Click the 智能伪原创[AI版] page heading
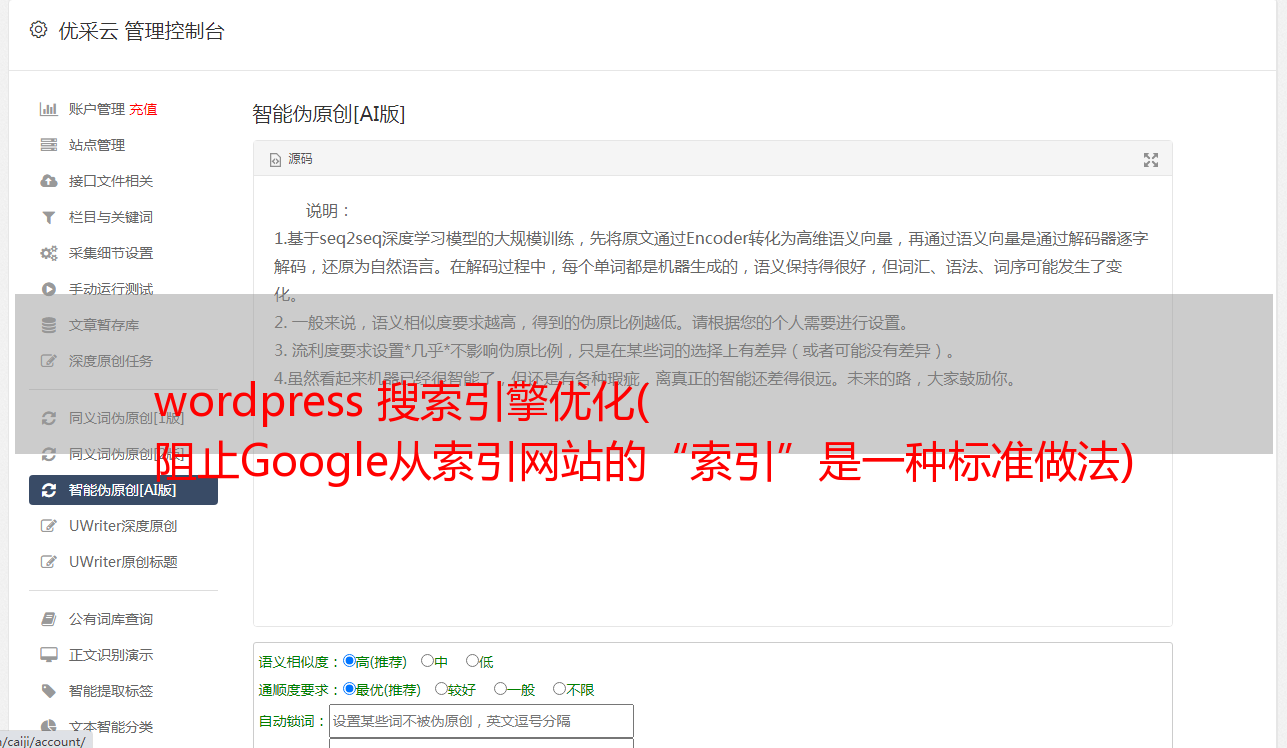Image resolution: width=1287 pixels, height=748 pixels. (329, 114)
